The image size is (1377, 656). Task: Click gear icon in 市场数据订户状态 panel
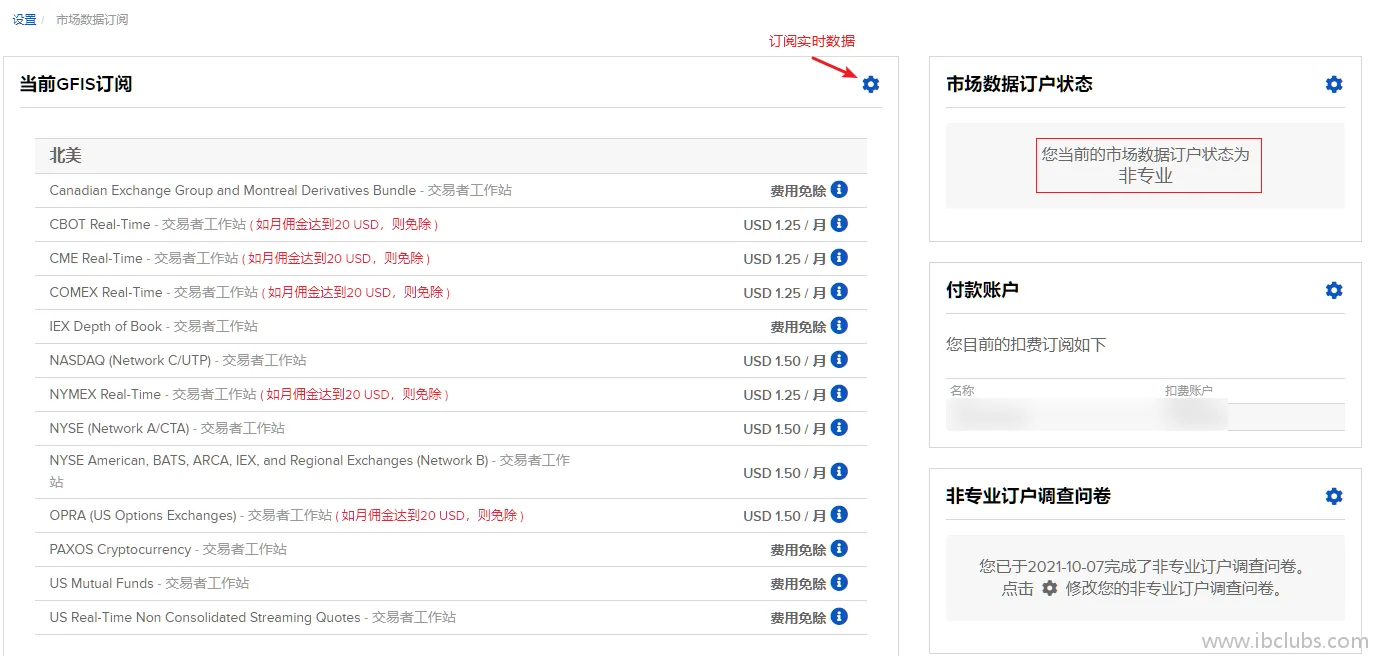[x=1333, y=85]
